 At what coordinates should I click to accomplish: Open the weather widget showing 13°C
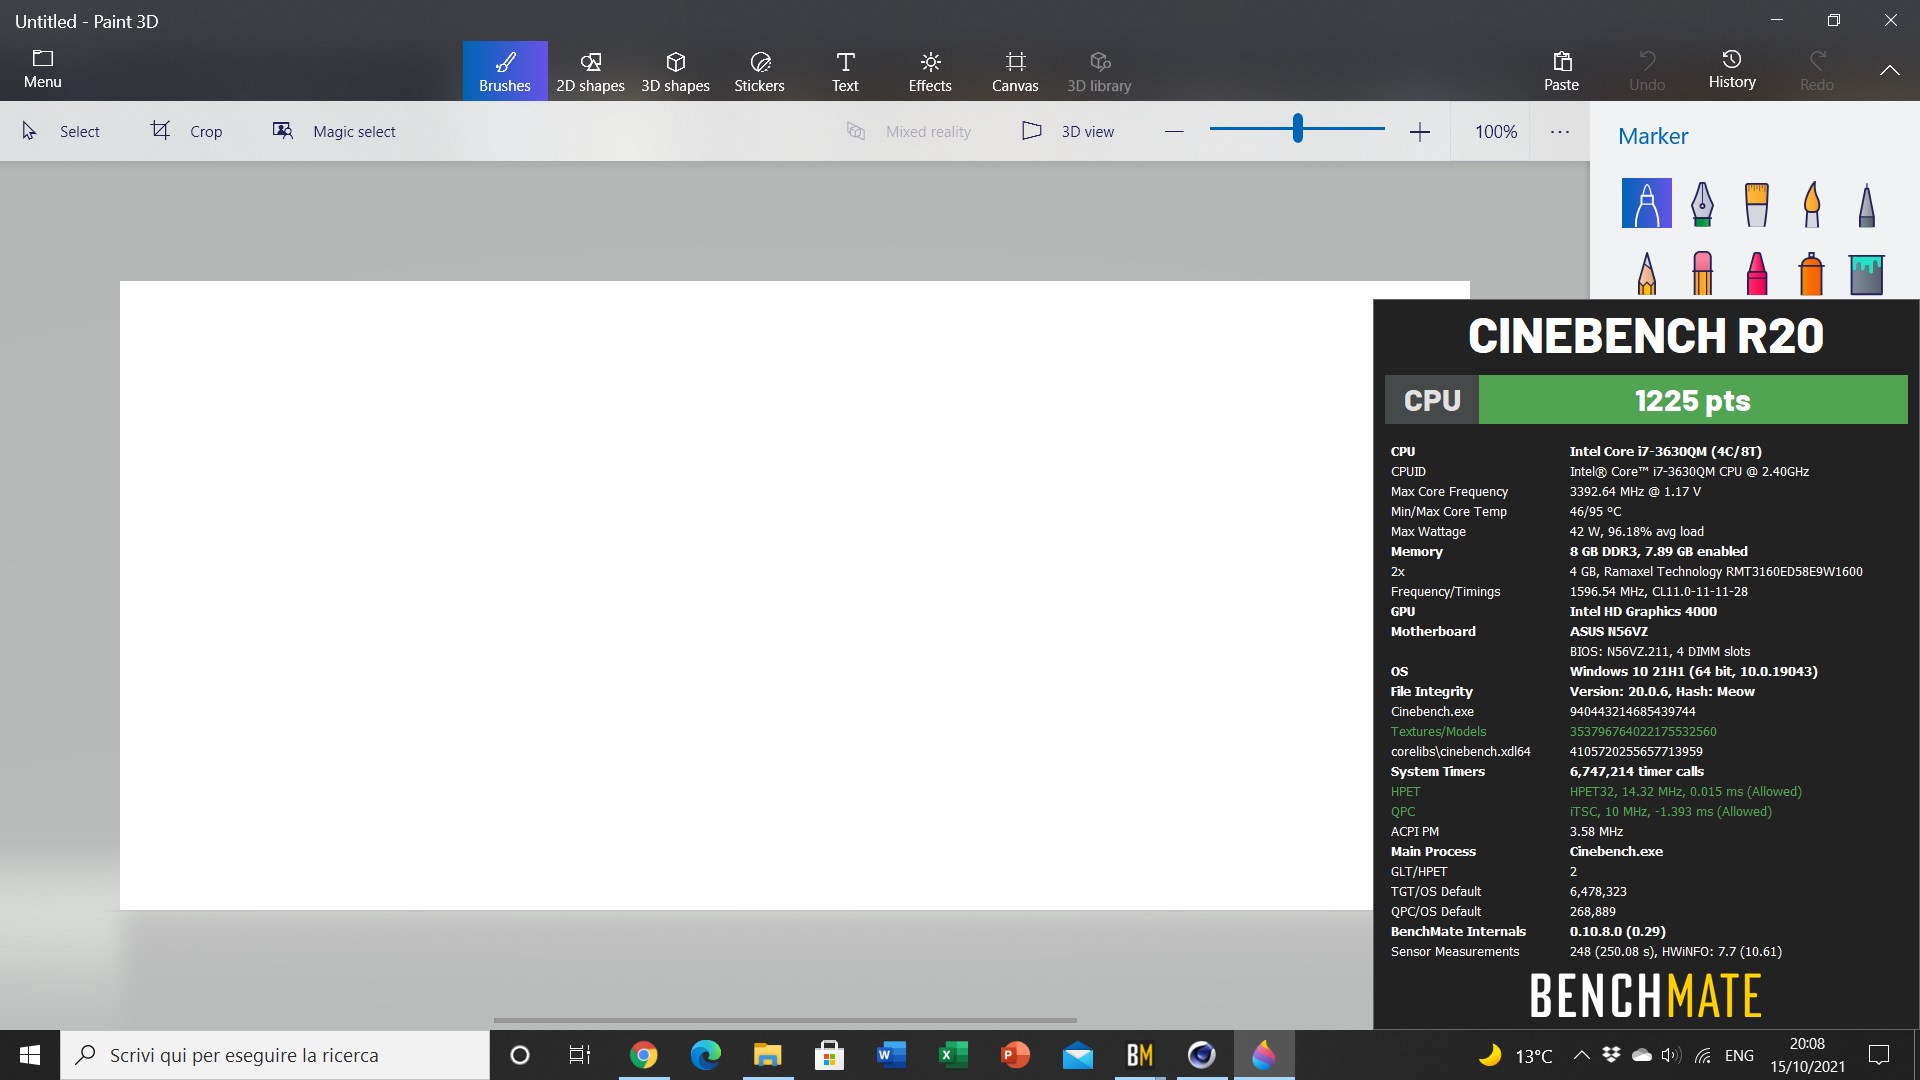click(1515, 1055)
